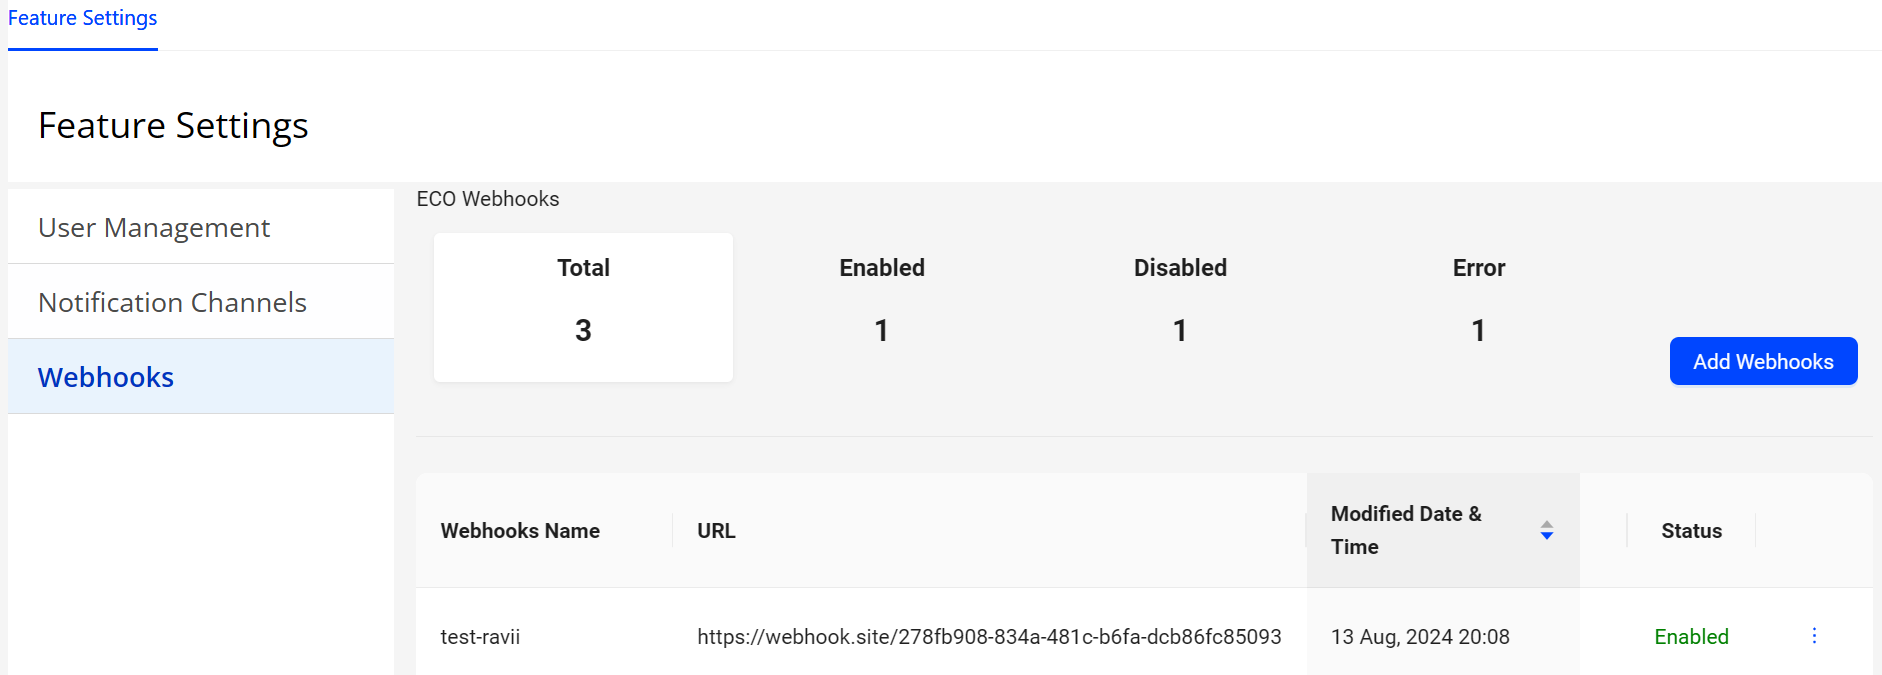Select Webhooks in the left sidebar
The image size is (1882, 675).
(106, 377)
